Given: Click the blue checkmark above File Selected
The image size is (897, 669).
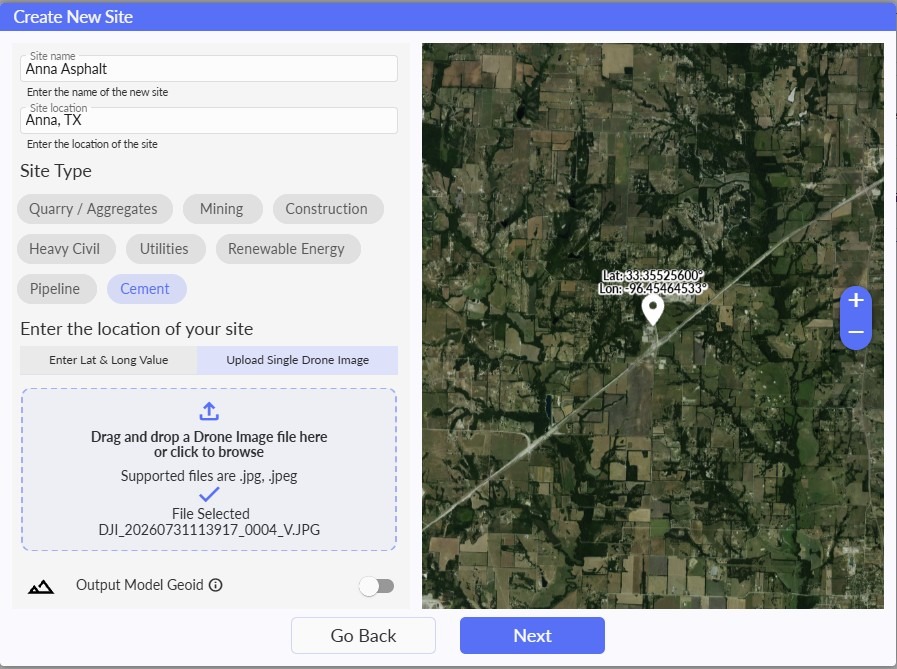Looking at the screenshot, I should (x=209, y=494).
